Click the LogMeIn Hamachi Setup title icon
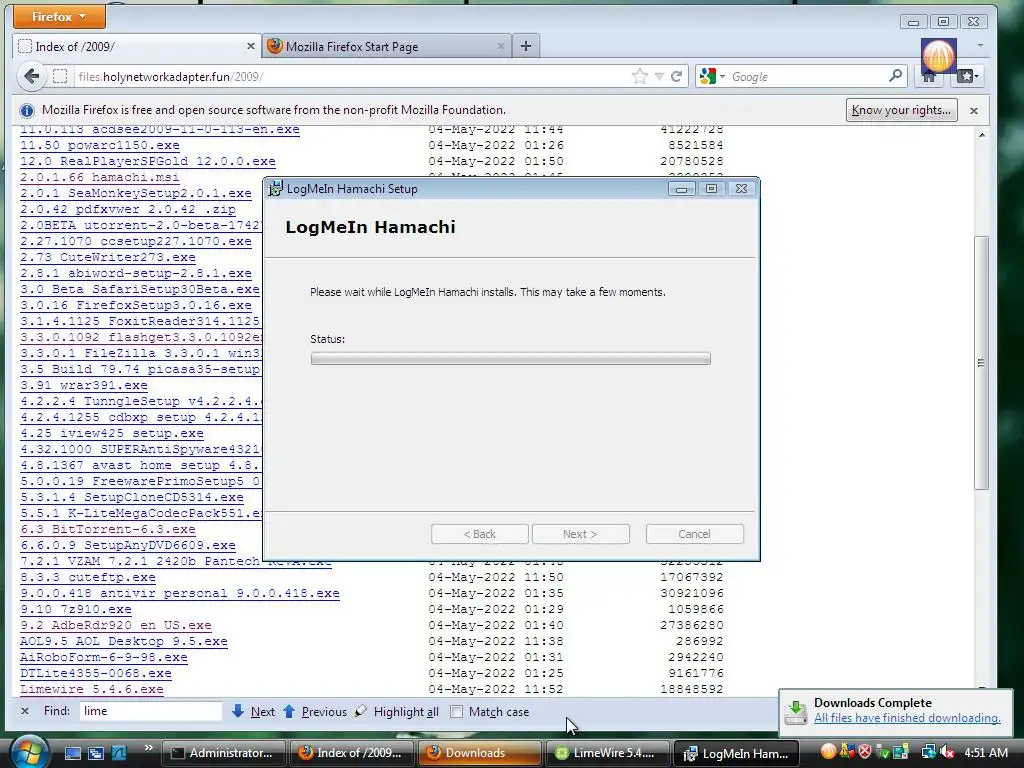This screenshot has width=1024, height=768. pyautogui.click(x=276, y=189)
